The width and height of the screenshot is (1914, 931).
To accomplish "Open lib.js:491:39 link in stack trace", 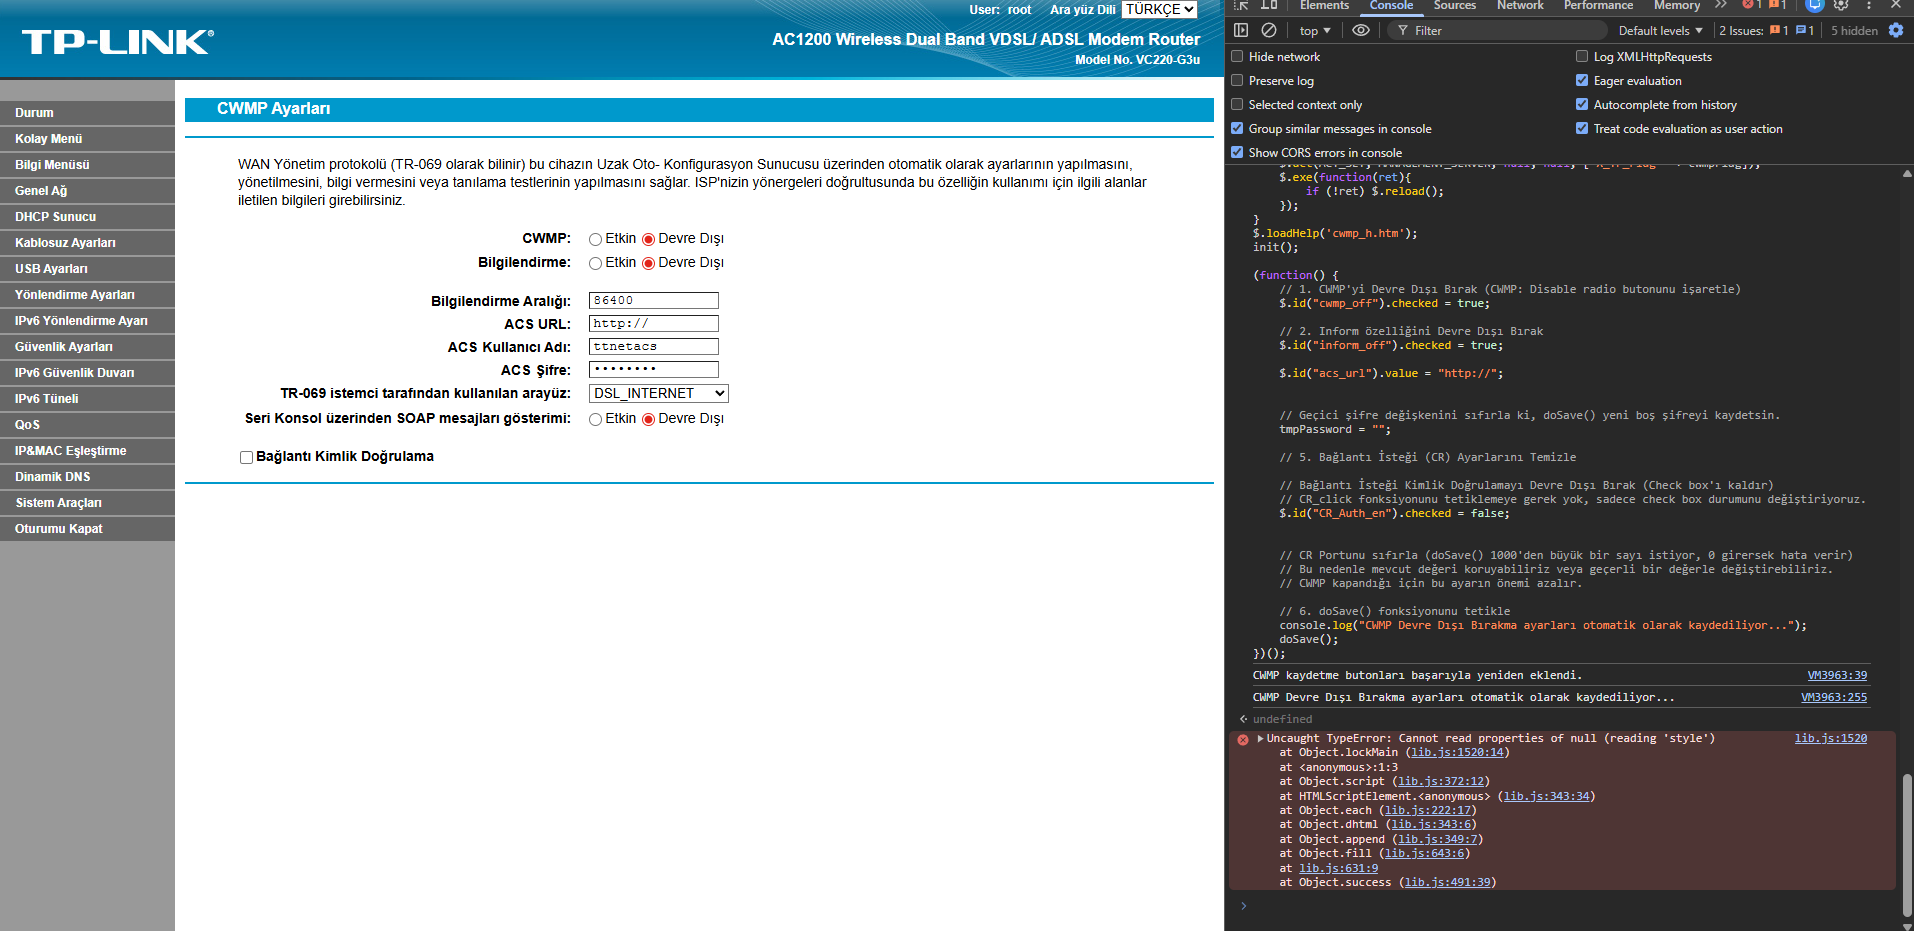I will point(1447,882).
